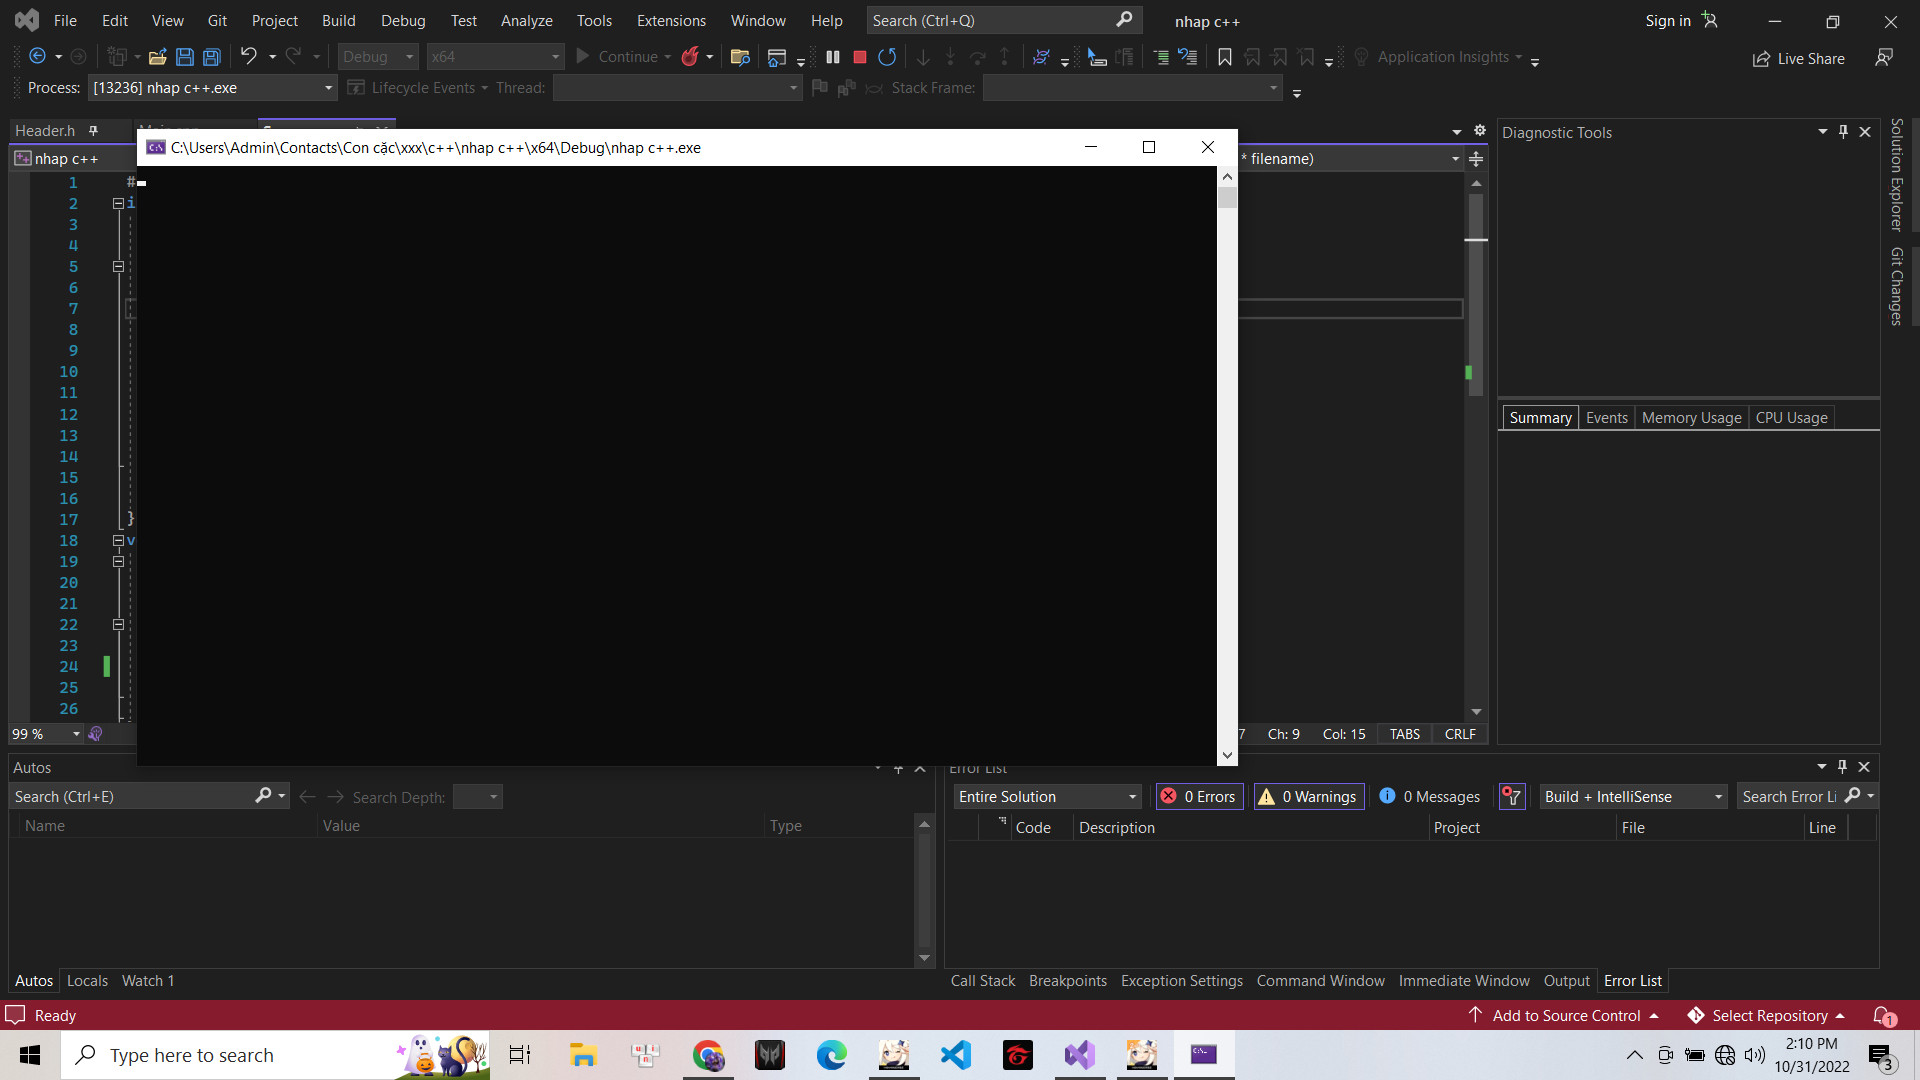Open Entire Solution scope dropdown

[1047, 797]
